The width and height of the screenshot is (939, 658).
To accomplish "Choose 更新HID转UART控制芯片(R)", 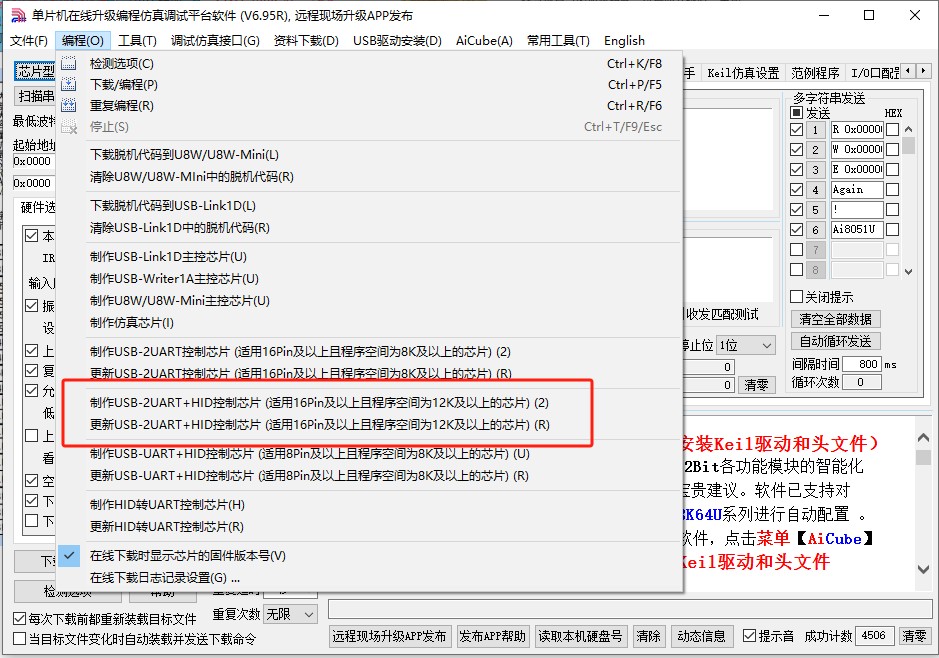I will [x=369, y=526].
